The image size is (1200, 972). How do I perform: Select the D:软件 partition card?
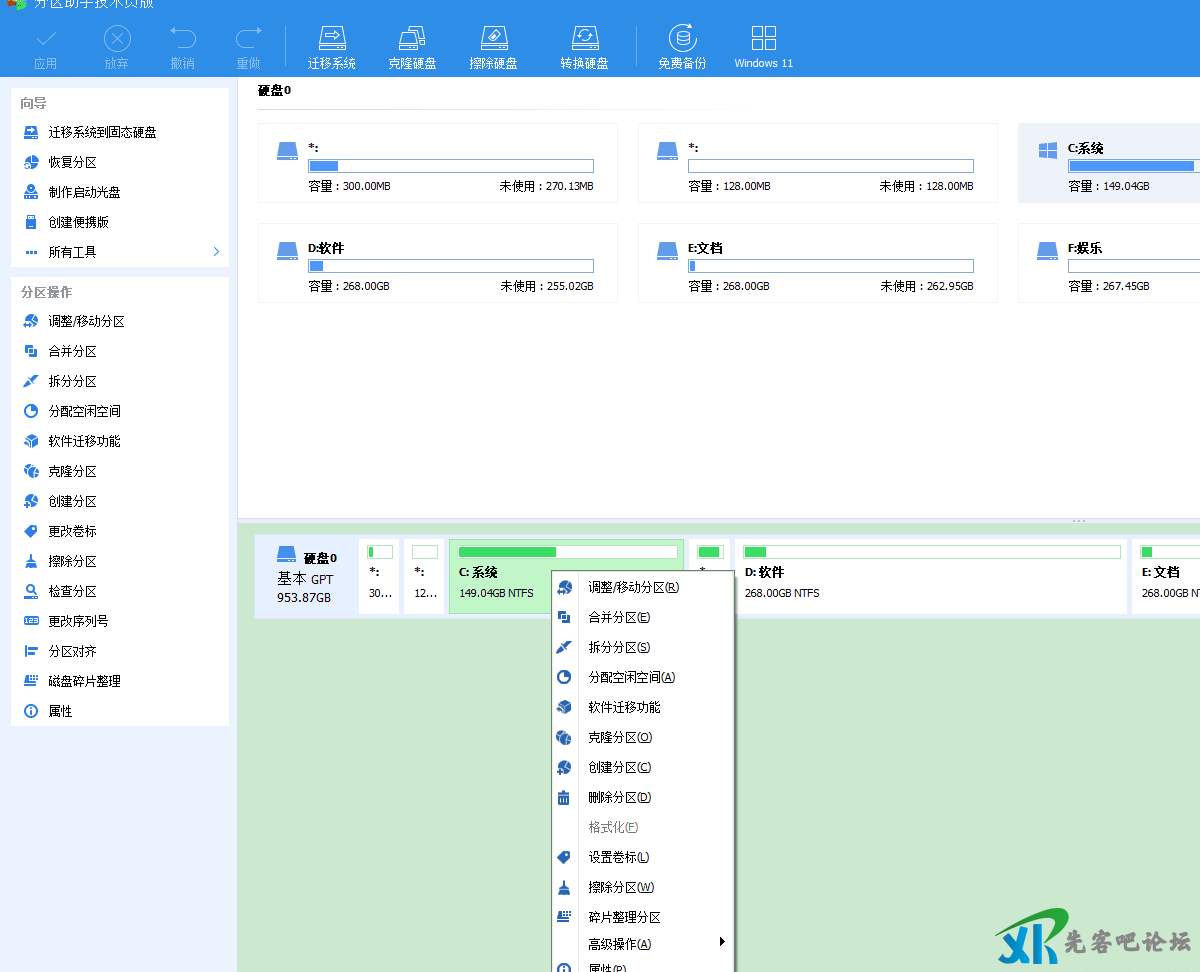coord(437,263)
